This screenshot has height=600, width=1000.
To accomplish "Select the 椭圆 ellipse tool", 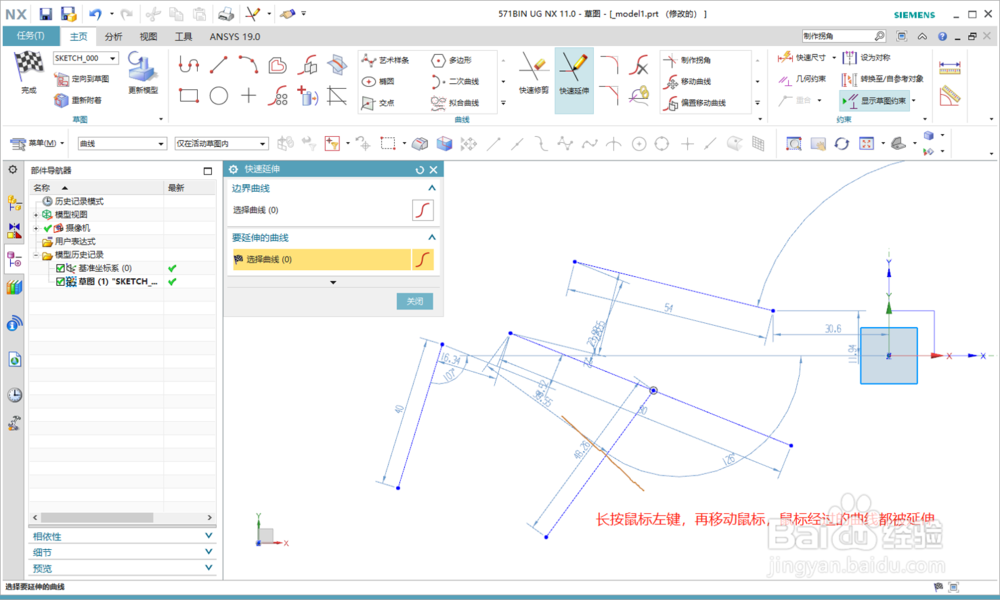I will [x=379, y=82].
